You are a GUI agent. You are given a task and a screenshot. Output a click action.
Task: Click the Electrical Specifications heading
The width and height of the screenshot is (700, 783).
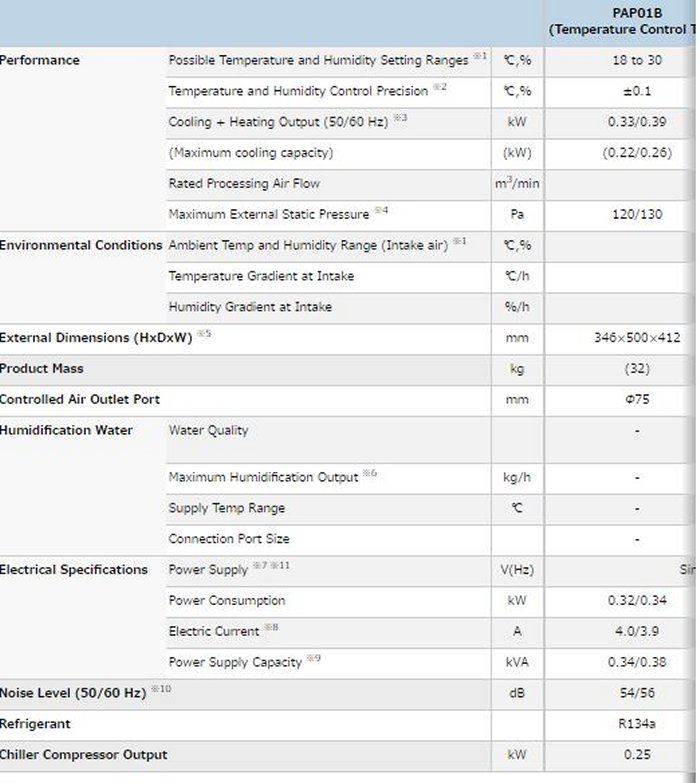tap(73, 569)
